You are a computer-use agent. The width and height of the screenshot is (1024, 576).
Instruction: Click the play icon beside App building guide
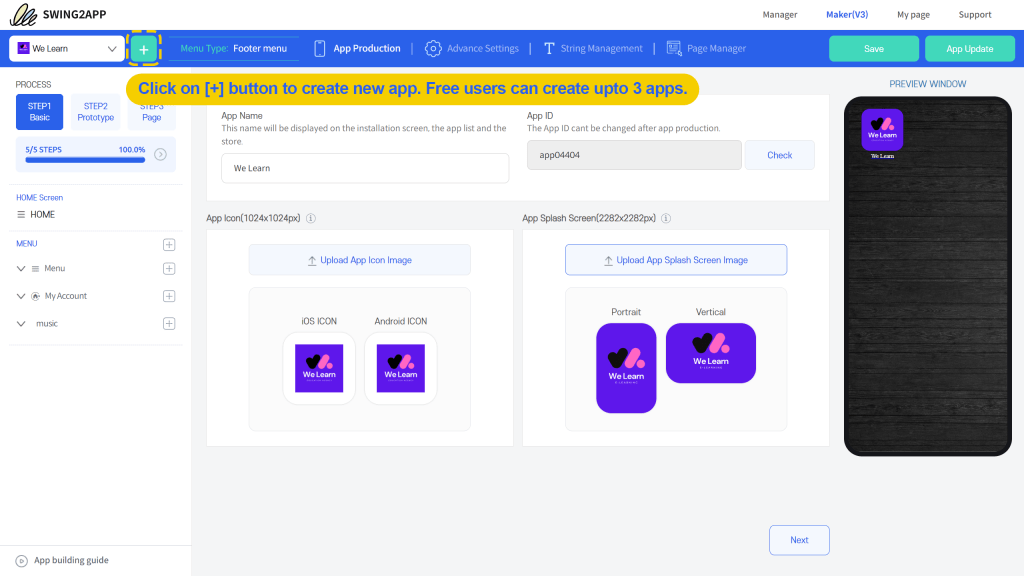22,561
